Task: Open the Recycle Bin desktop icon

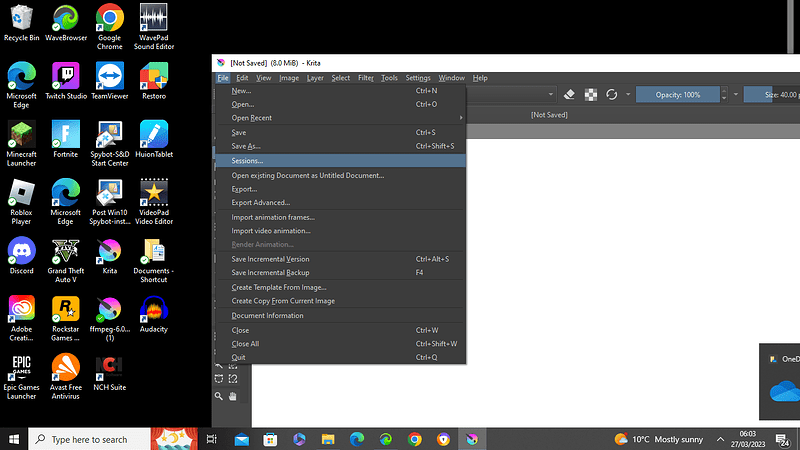Action: [21, 23]
